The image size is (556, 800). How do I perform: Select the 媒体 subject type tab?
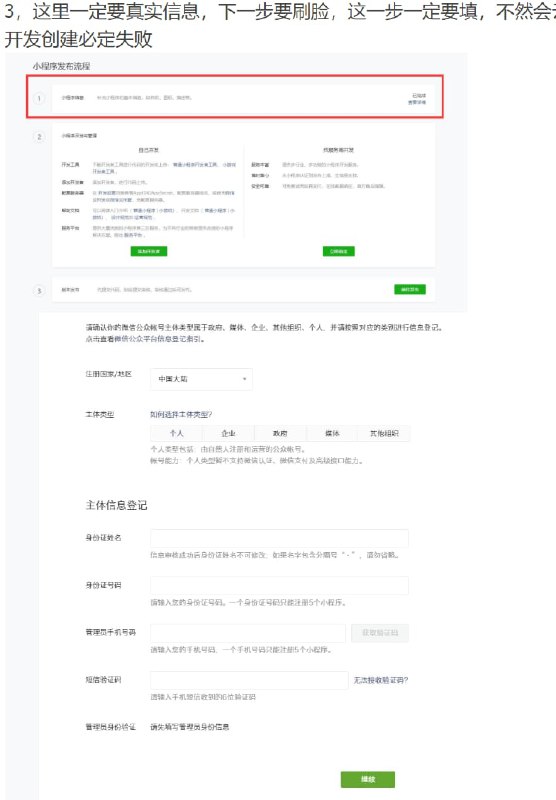tap(332, 433)
